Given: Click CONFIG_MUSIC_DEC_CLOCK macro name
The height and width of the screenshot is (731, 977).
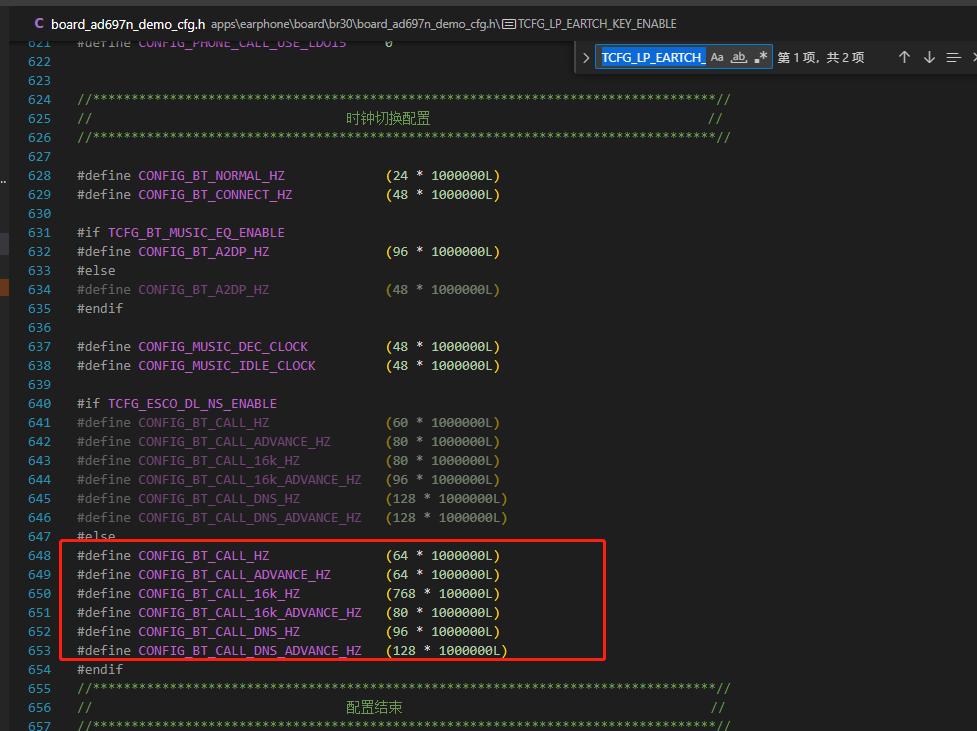Looking at the screenshot, I should 223,347.
